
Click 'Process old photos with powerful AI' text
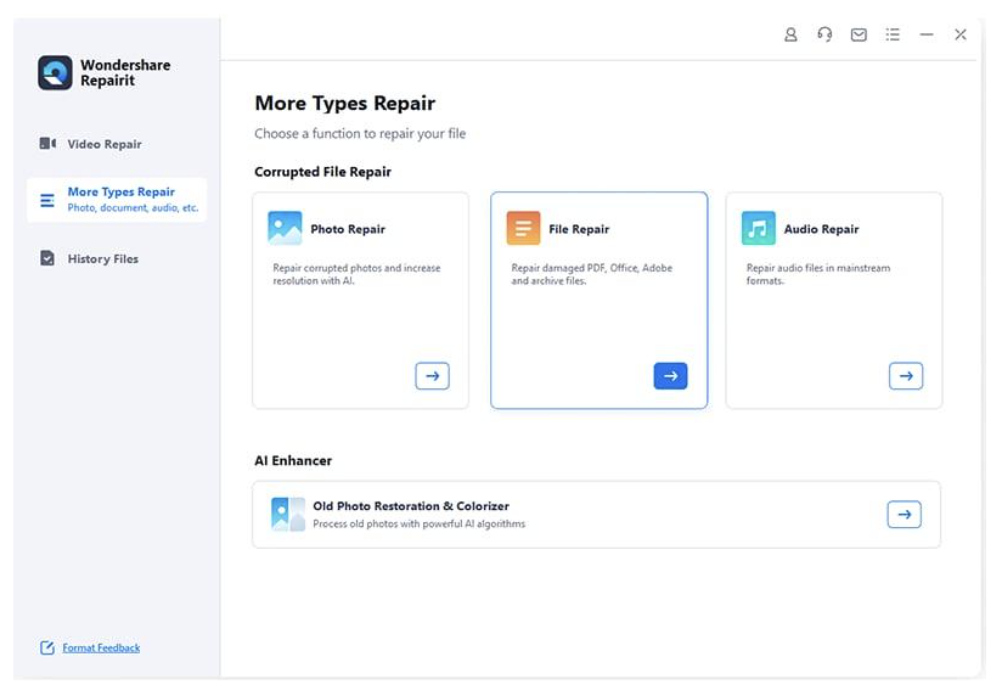click(x=419, y=524)
